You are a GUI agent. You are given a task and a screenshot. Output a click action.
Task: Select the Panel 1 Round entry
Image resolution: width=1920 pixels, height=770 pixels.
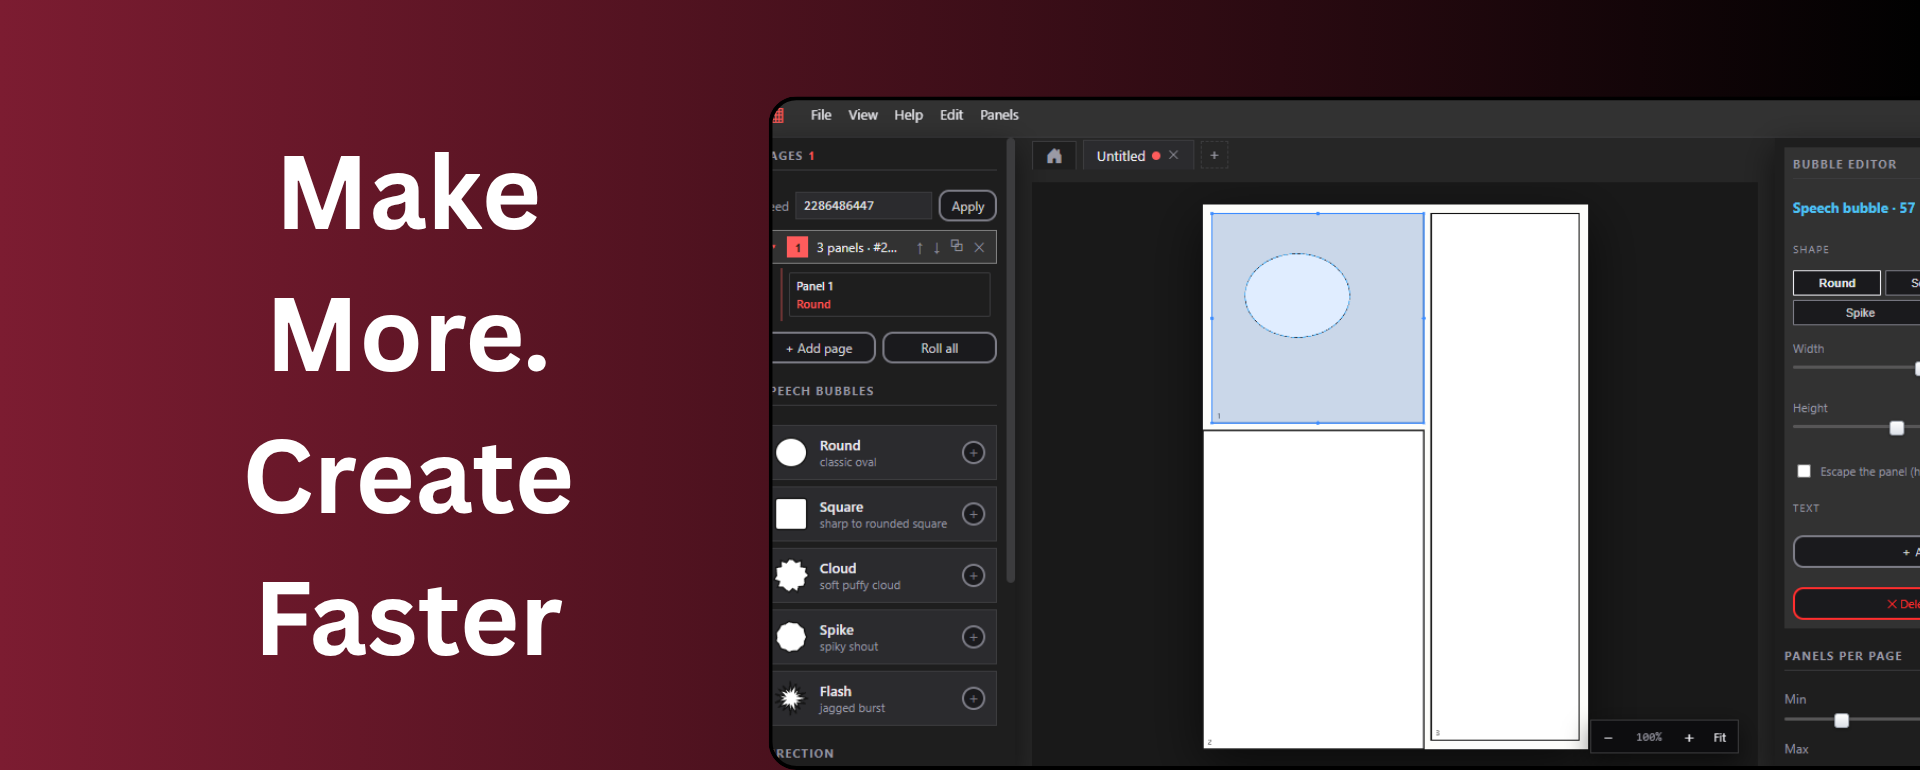(889, 295)
